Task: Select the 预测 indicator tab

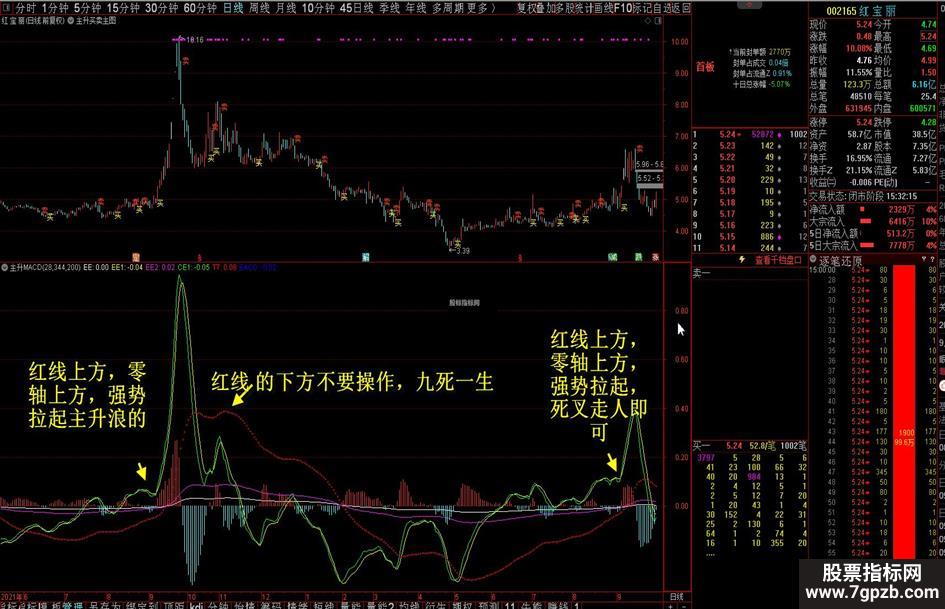Action: click(489, 605)
